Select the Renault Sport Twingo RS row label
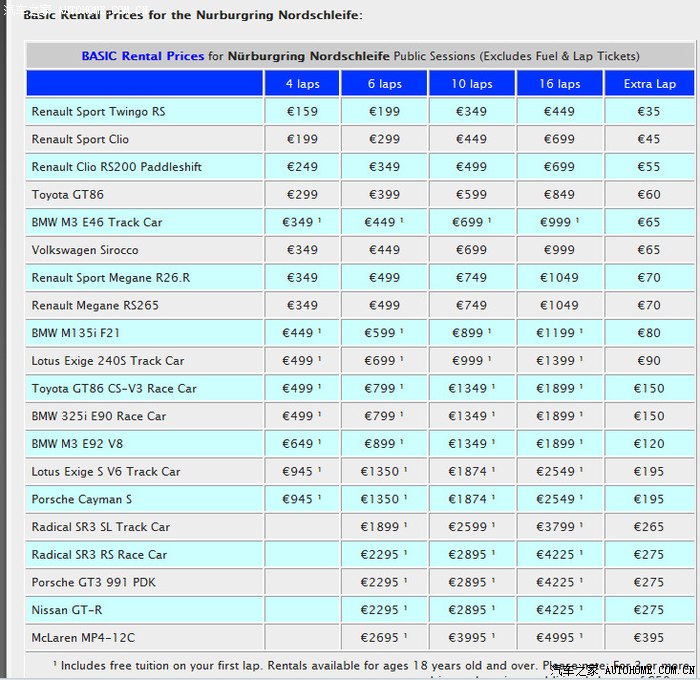Image resolution: width=700 pixels, height=680 pixels. point(98,112)
